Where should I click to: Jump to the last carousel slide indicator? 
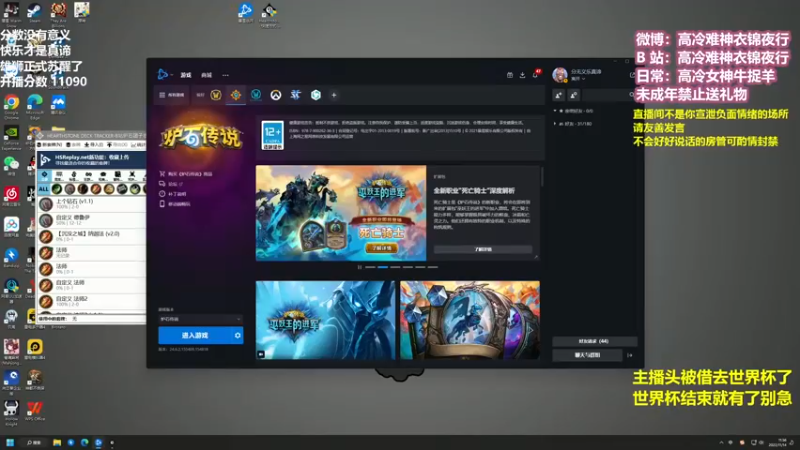(433, 267)
